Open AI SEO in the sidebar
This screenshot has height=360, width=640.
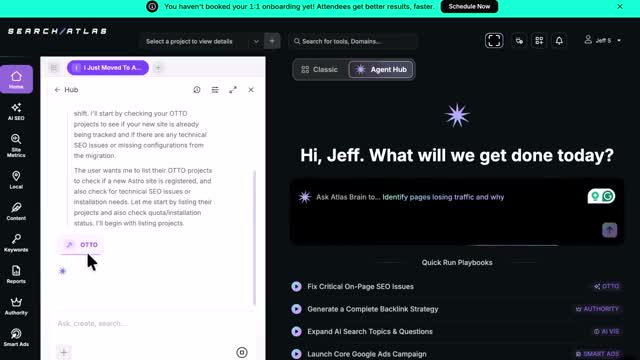[x=16, y=111]
